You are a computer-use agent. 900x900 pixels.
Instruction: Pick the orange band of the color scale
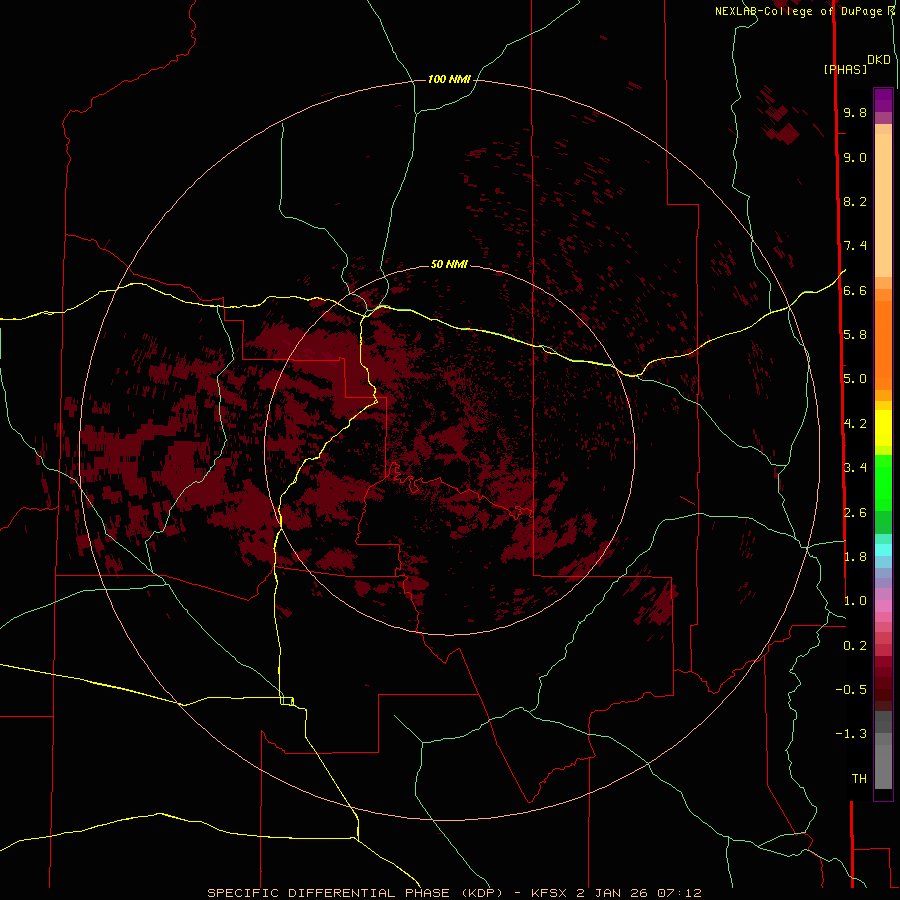[x=883, y=346]
